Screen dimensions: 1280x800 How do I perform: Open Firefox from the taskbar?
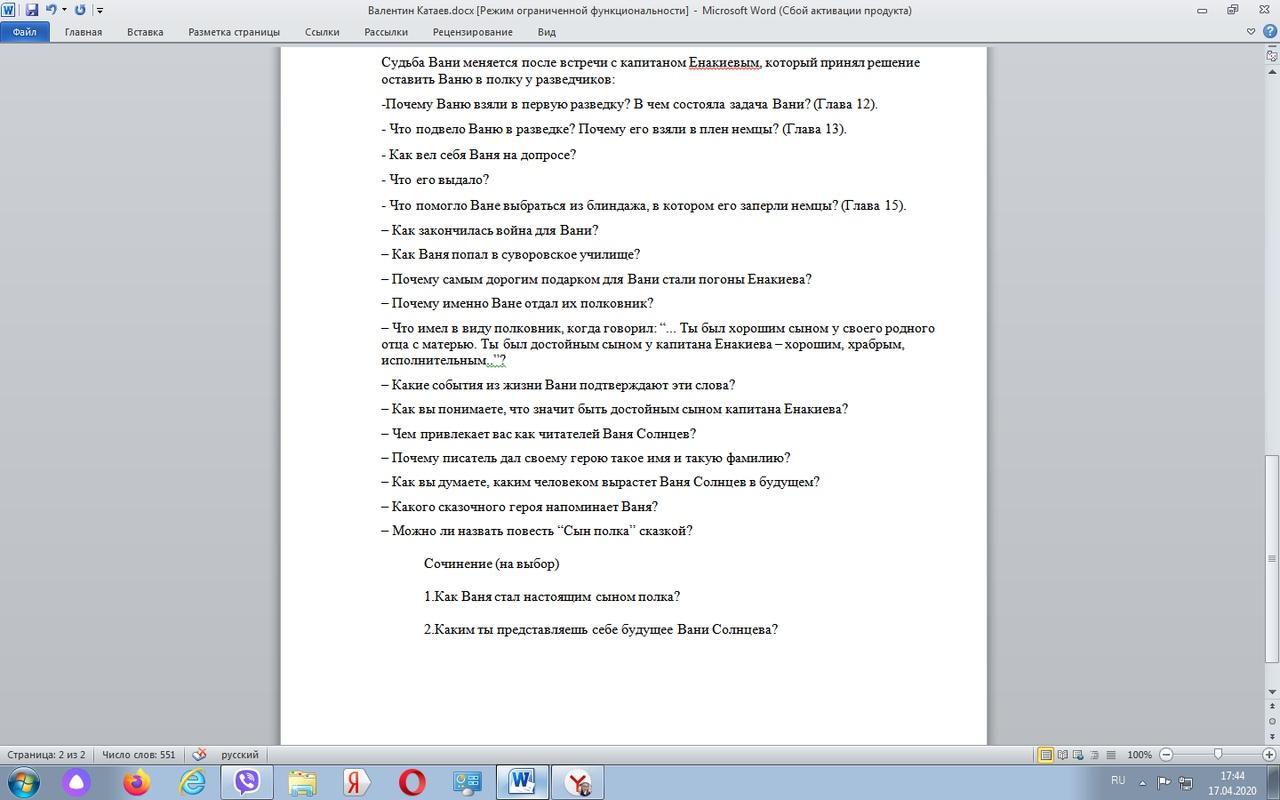tap(135, 782)
